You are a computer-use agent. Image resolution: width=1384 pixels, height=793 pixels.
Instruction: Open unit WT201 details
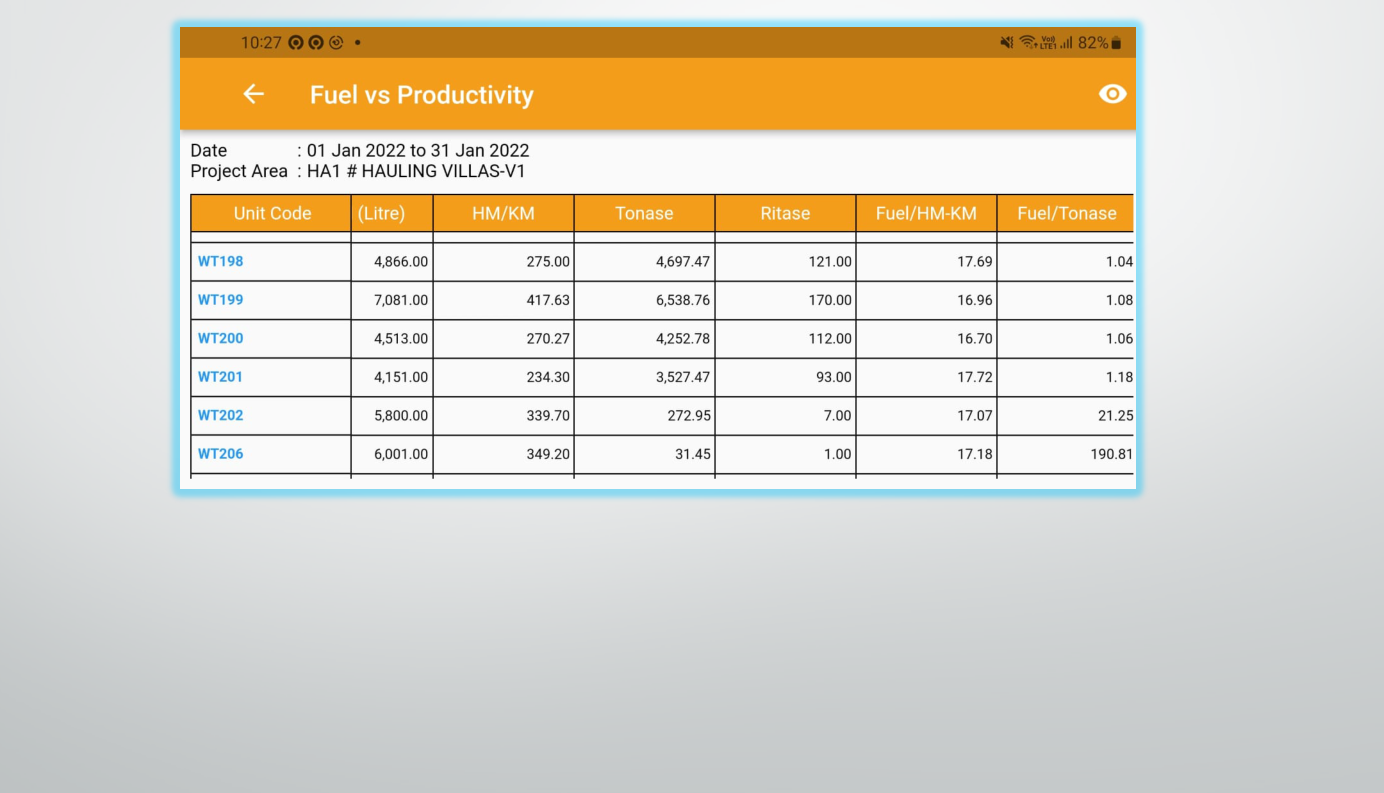point(220,377)
